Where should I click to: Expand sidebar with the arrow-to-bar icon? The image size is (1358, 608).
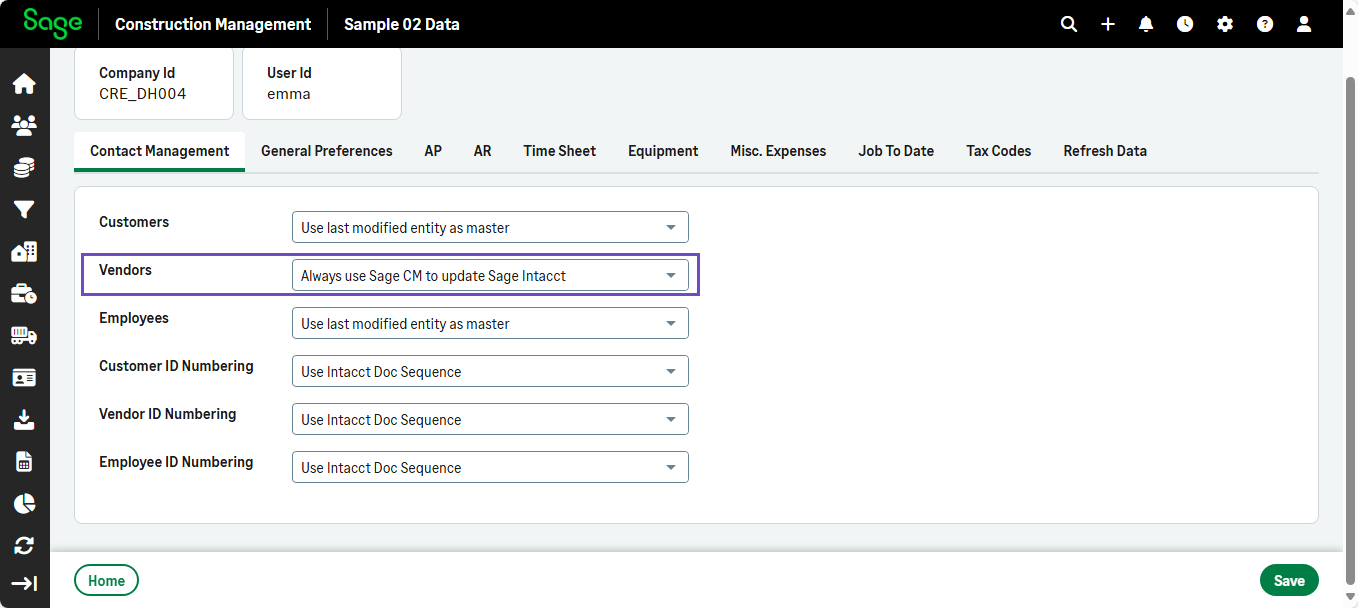click(x=24, y=583)
